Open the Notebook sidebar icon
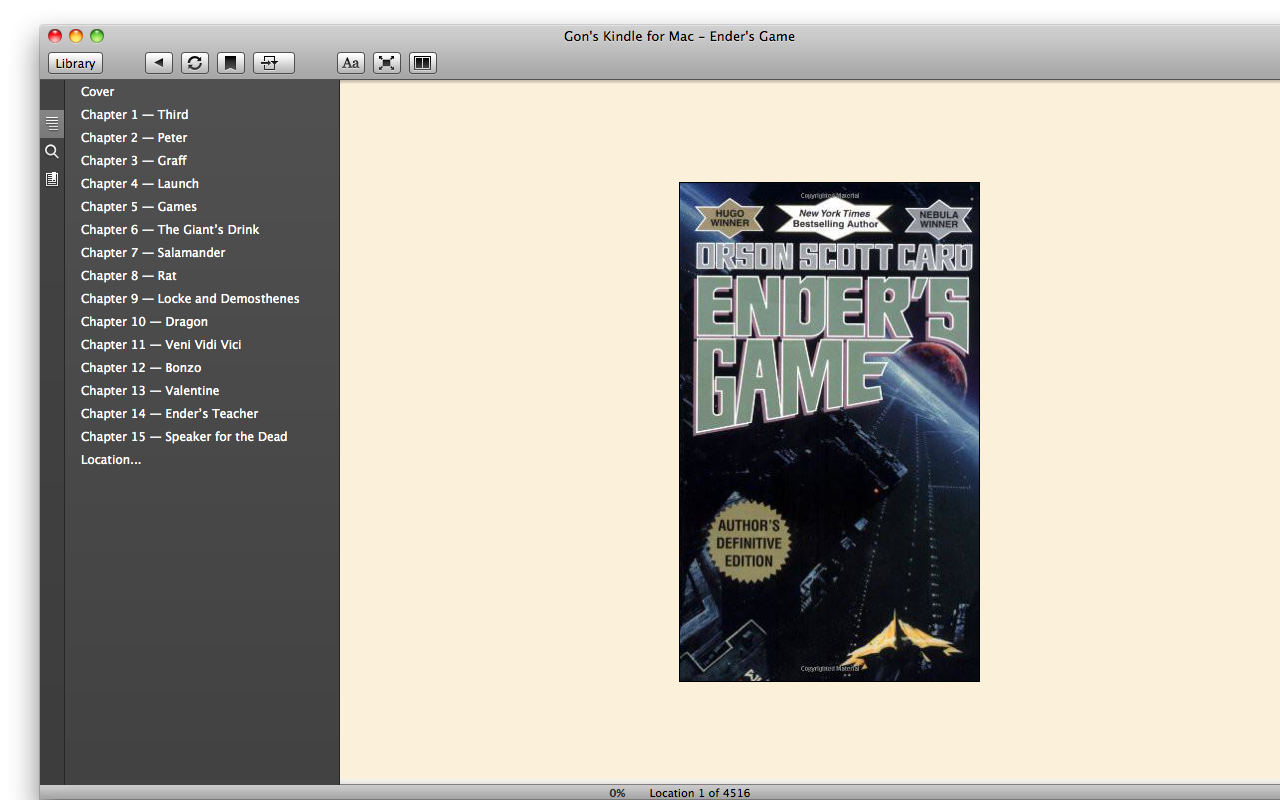This screenshot has width=1280, height=800. 52,179
